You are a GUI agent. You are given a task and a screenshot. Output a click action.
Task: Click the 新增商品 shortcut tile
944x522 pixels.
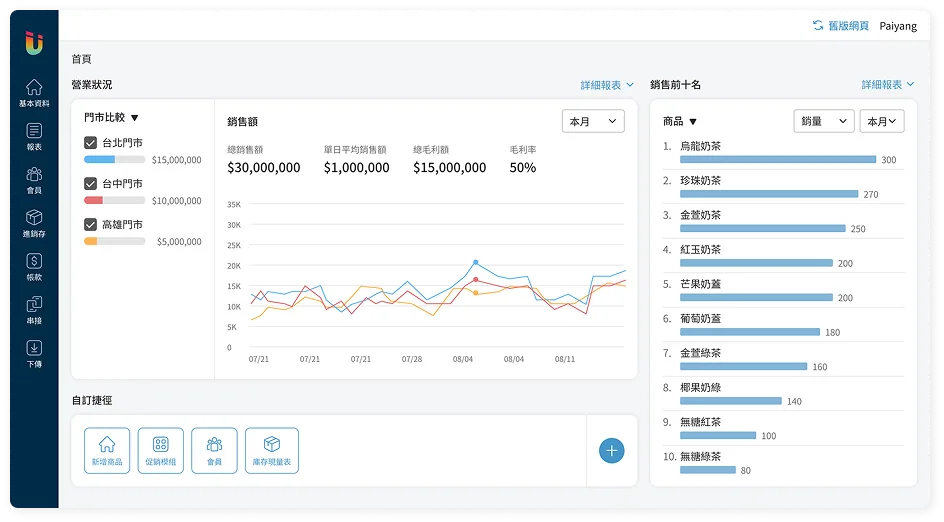coord(107,451)
